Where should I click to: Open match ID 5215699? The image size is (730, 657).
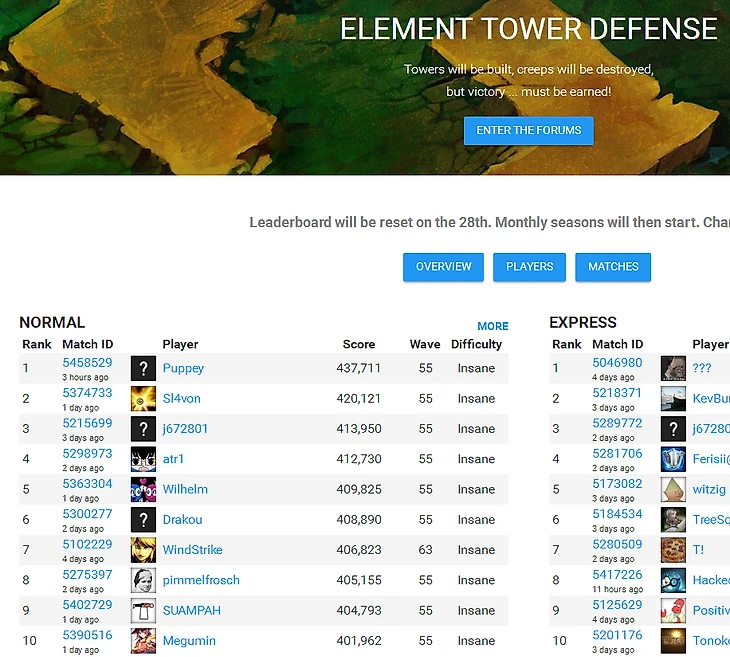pos(88,423)
